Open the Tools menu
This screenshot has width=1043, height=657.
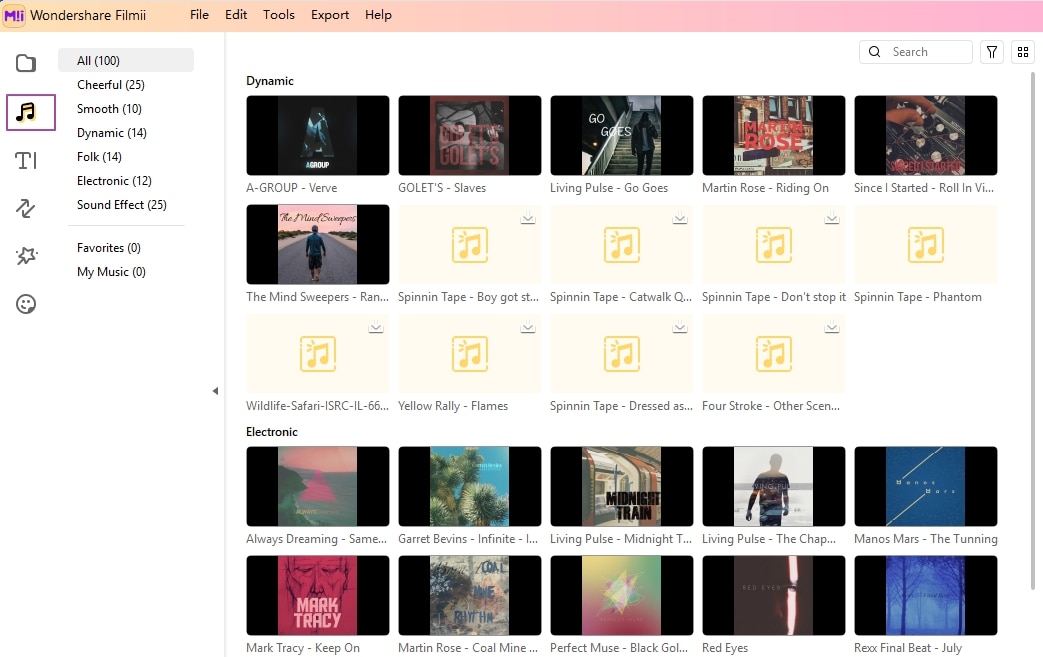(x=279, y=15)
